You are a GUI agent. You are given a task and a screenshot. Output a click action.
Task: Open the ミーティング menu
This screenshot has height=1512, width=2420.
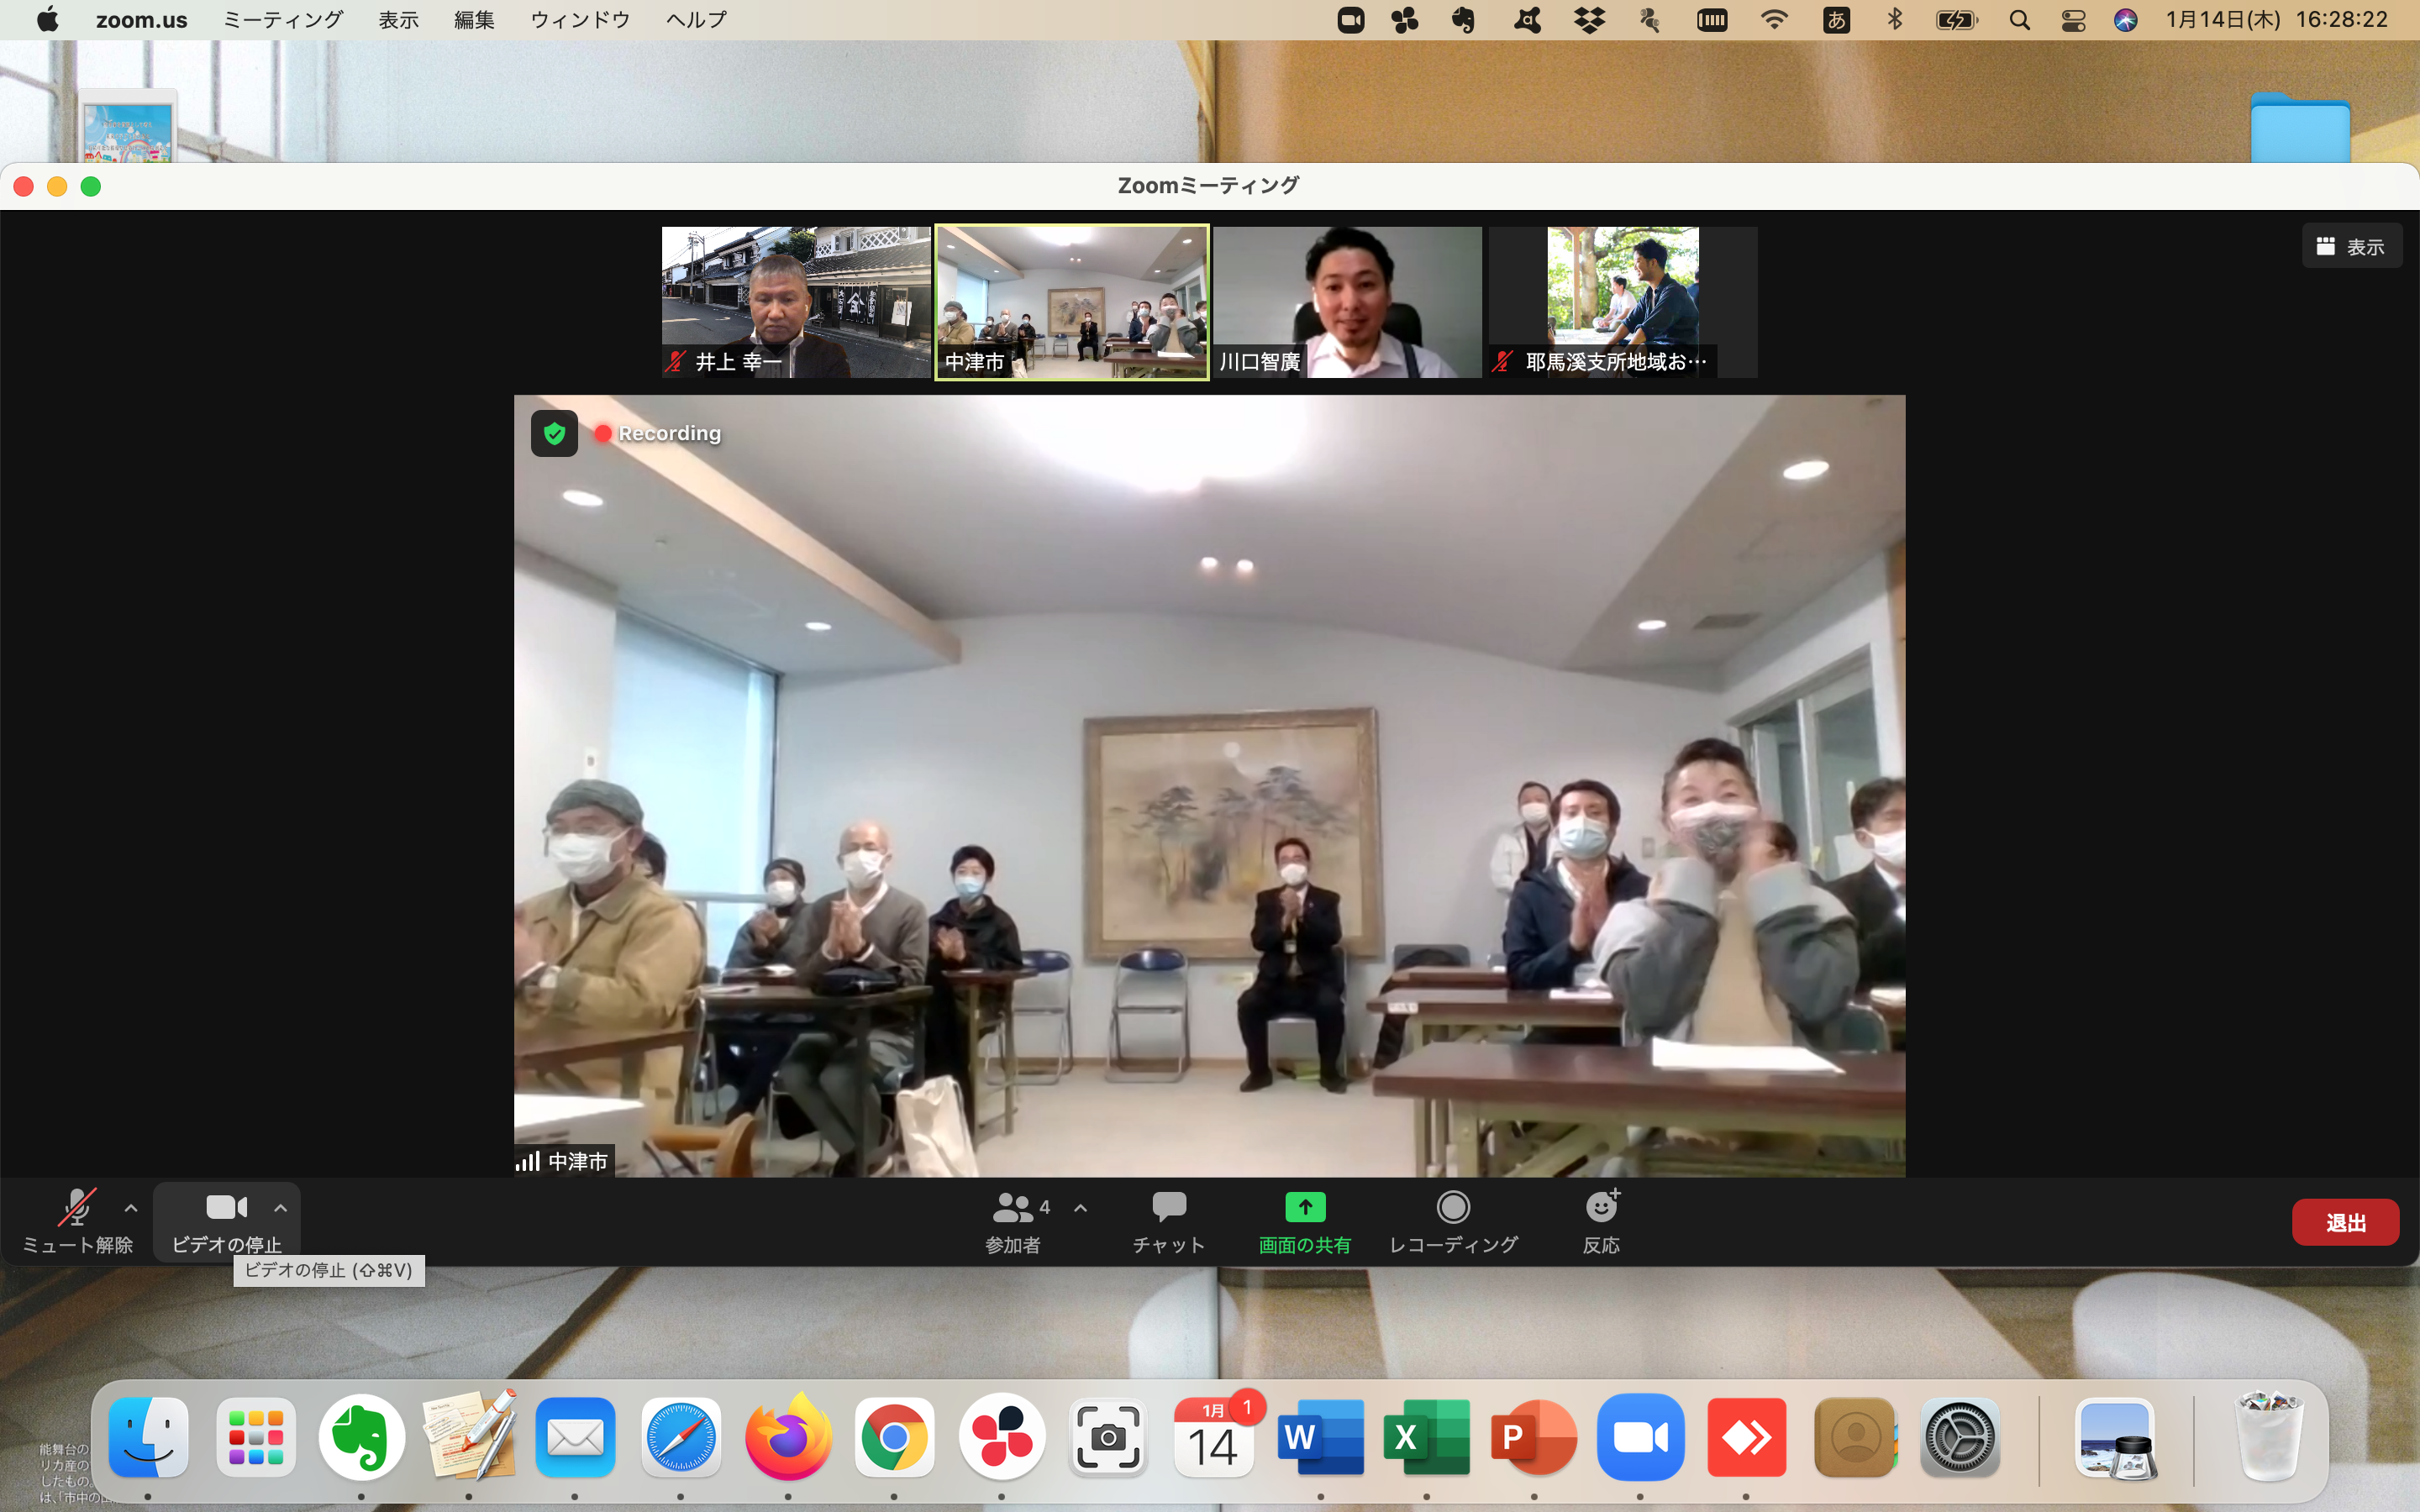(x=282, y=20)
